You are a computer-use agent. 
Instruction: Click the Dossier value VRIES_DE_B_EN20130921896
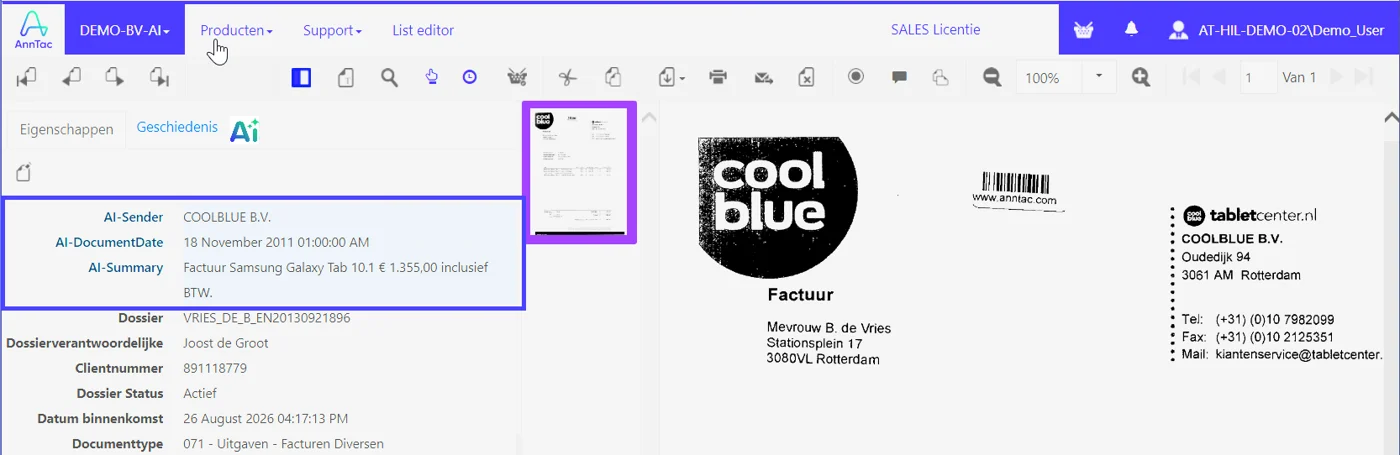pyautogui.click(x=267, y=318)
